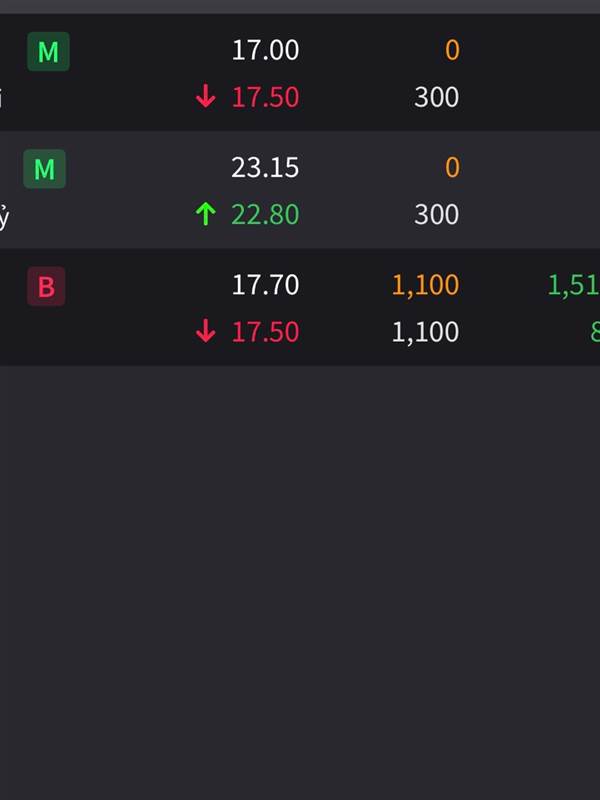
Task: Click the orange 1,100 matched quantity
Action: coord(426,285)
